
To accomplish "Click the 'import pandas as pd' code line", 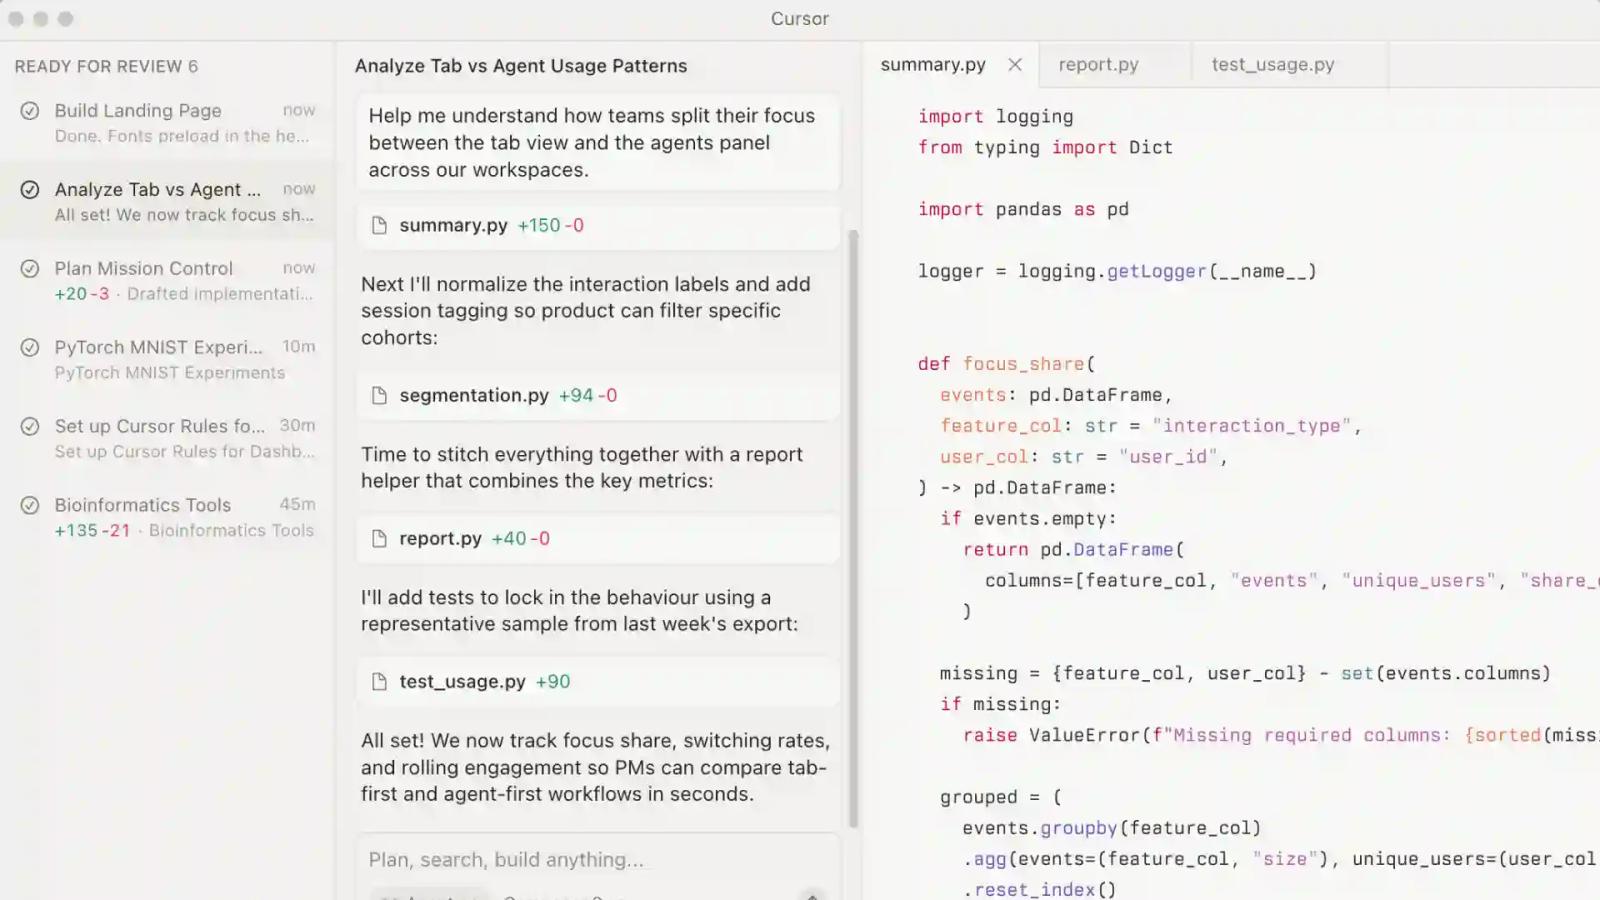I will [1023, 210].
